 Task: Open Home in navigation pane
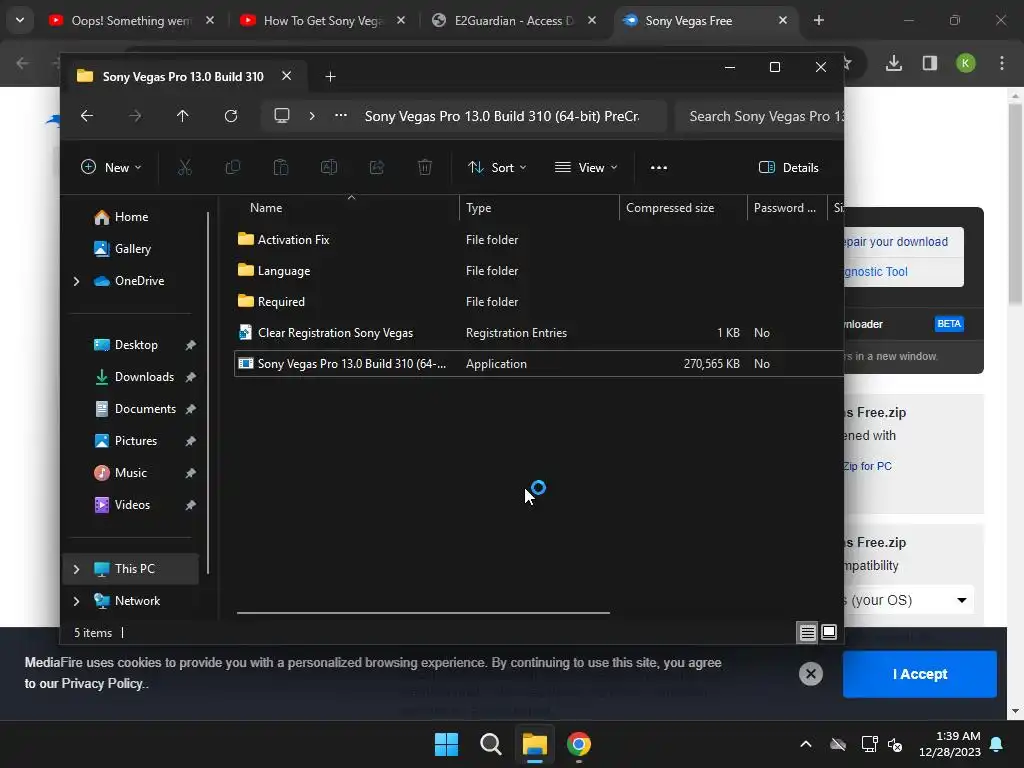pyautogui.click(x=131, y=217)
